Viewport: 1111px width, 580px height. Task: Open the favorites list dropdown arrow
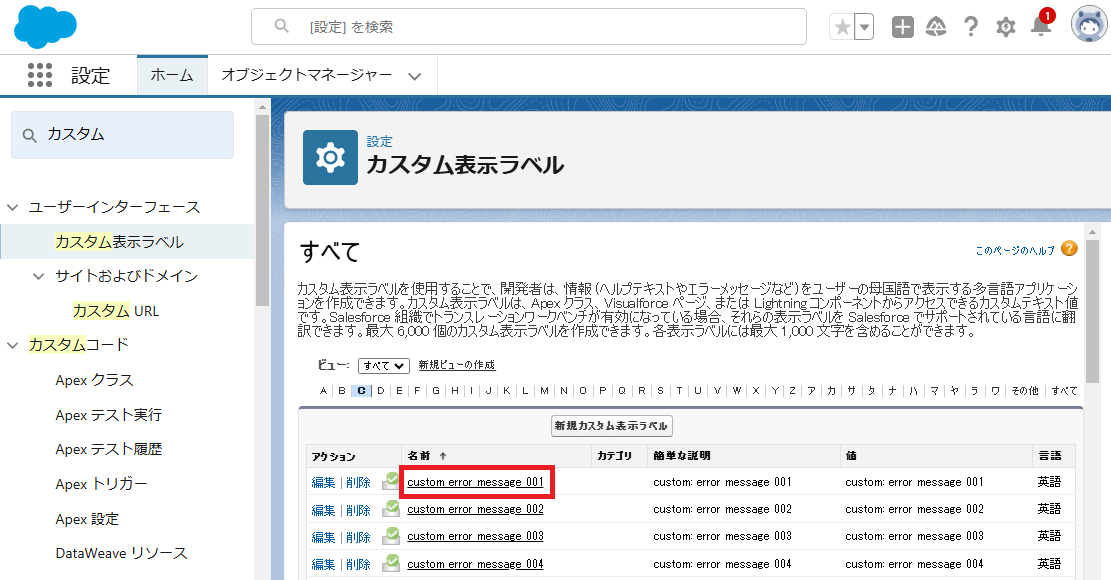[864, 28]
